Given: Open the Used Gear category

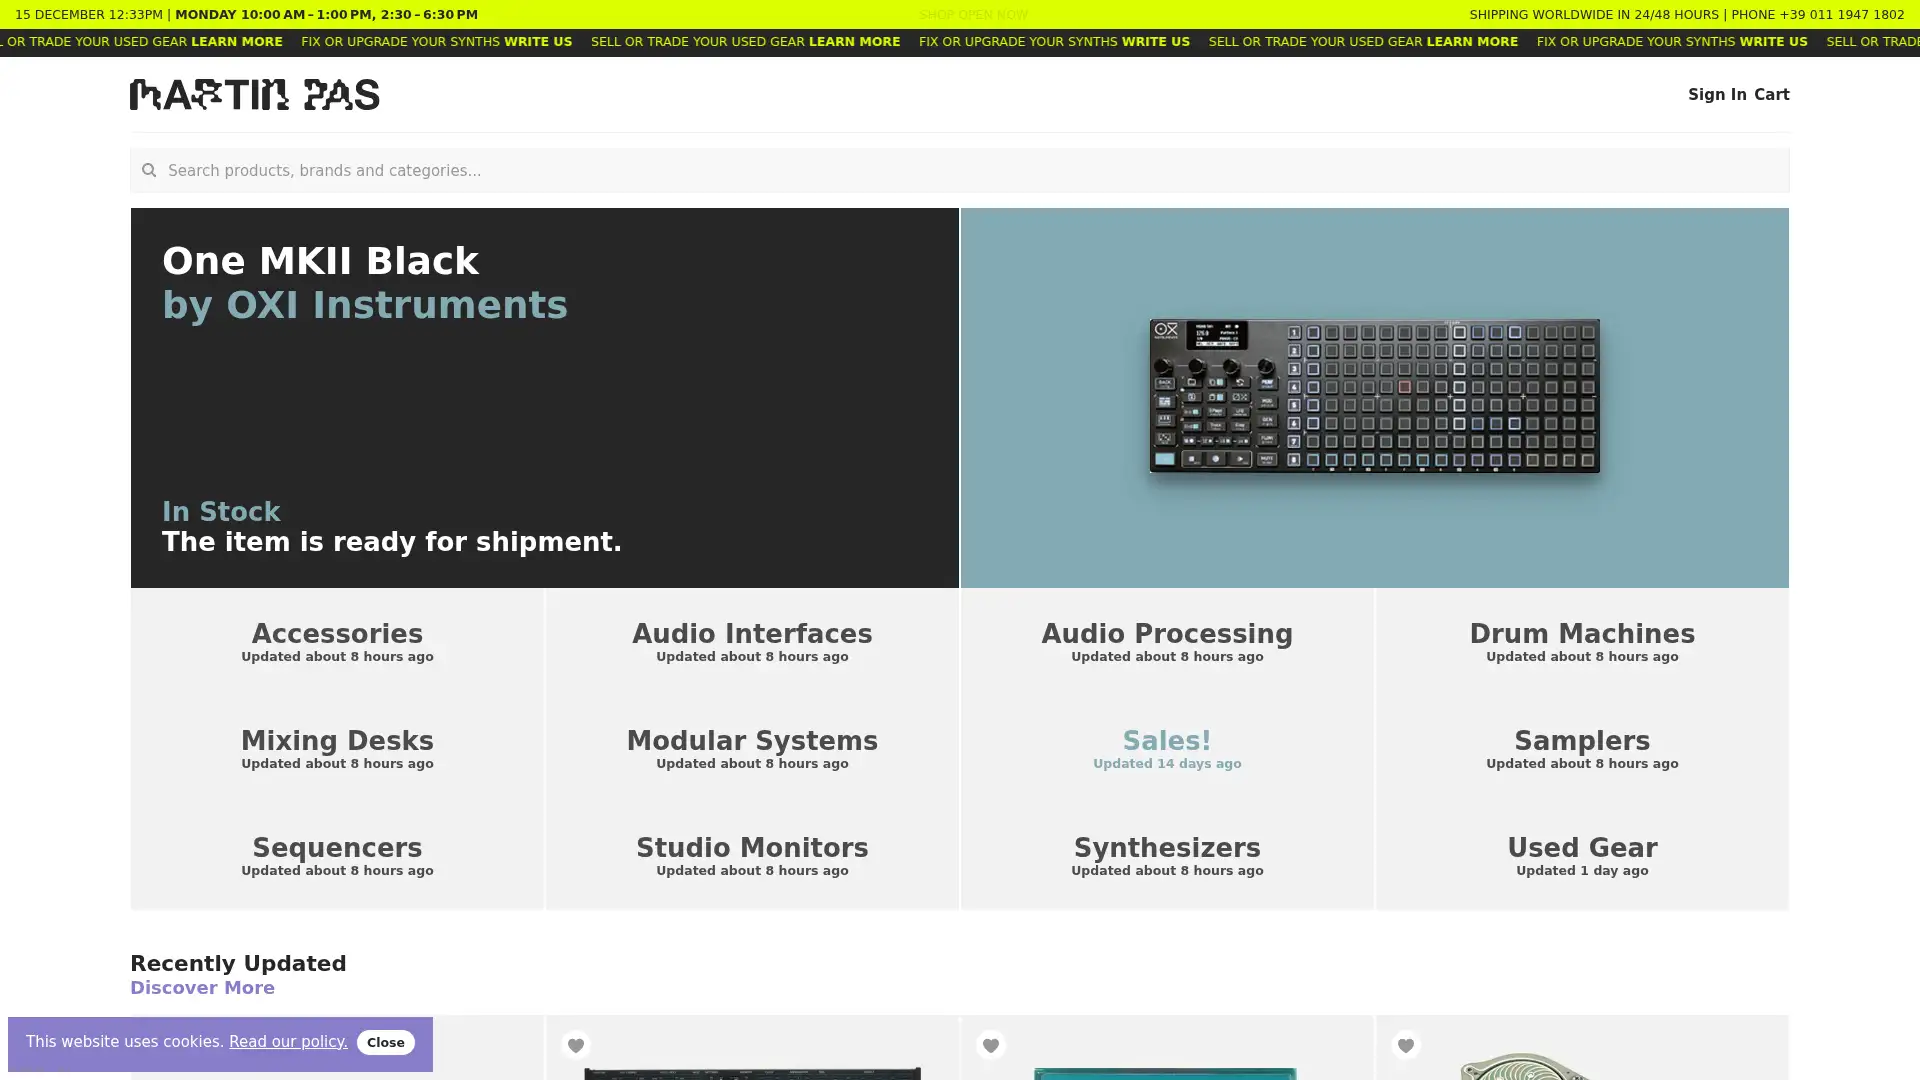Looking at the screenshot, I should [x=1582, y=847].
